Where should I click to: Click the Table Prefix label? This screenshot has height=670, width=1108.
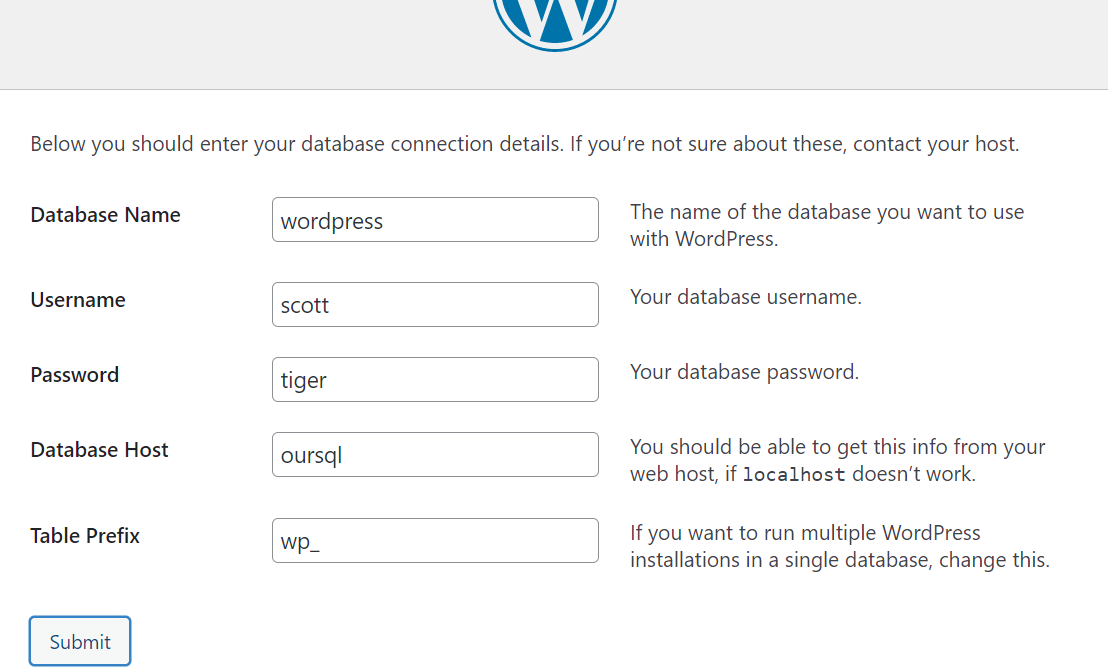point(85,536)
